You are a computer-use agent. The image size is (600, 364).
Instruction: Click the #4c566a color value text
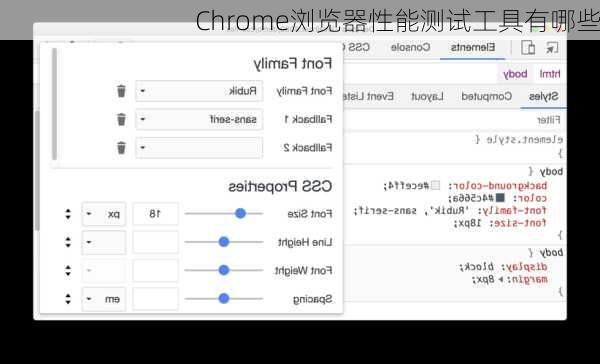pos(473,198)
